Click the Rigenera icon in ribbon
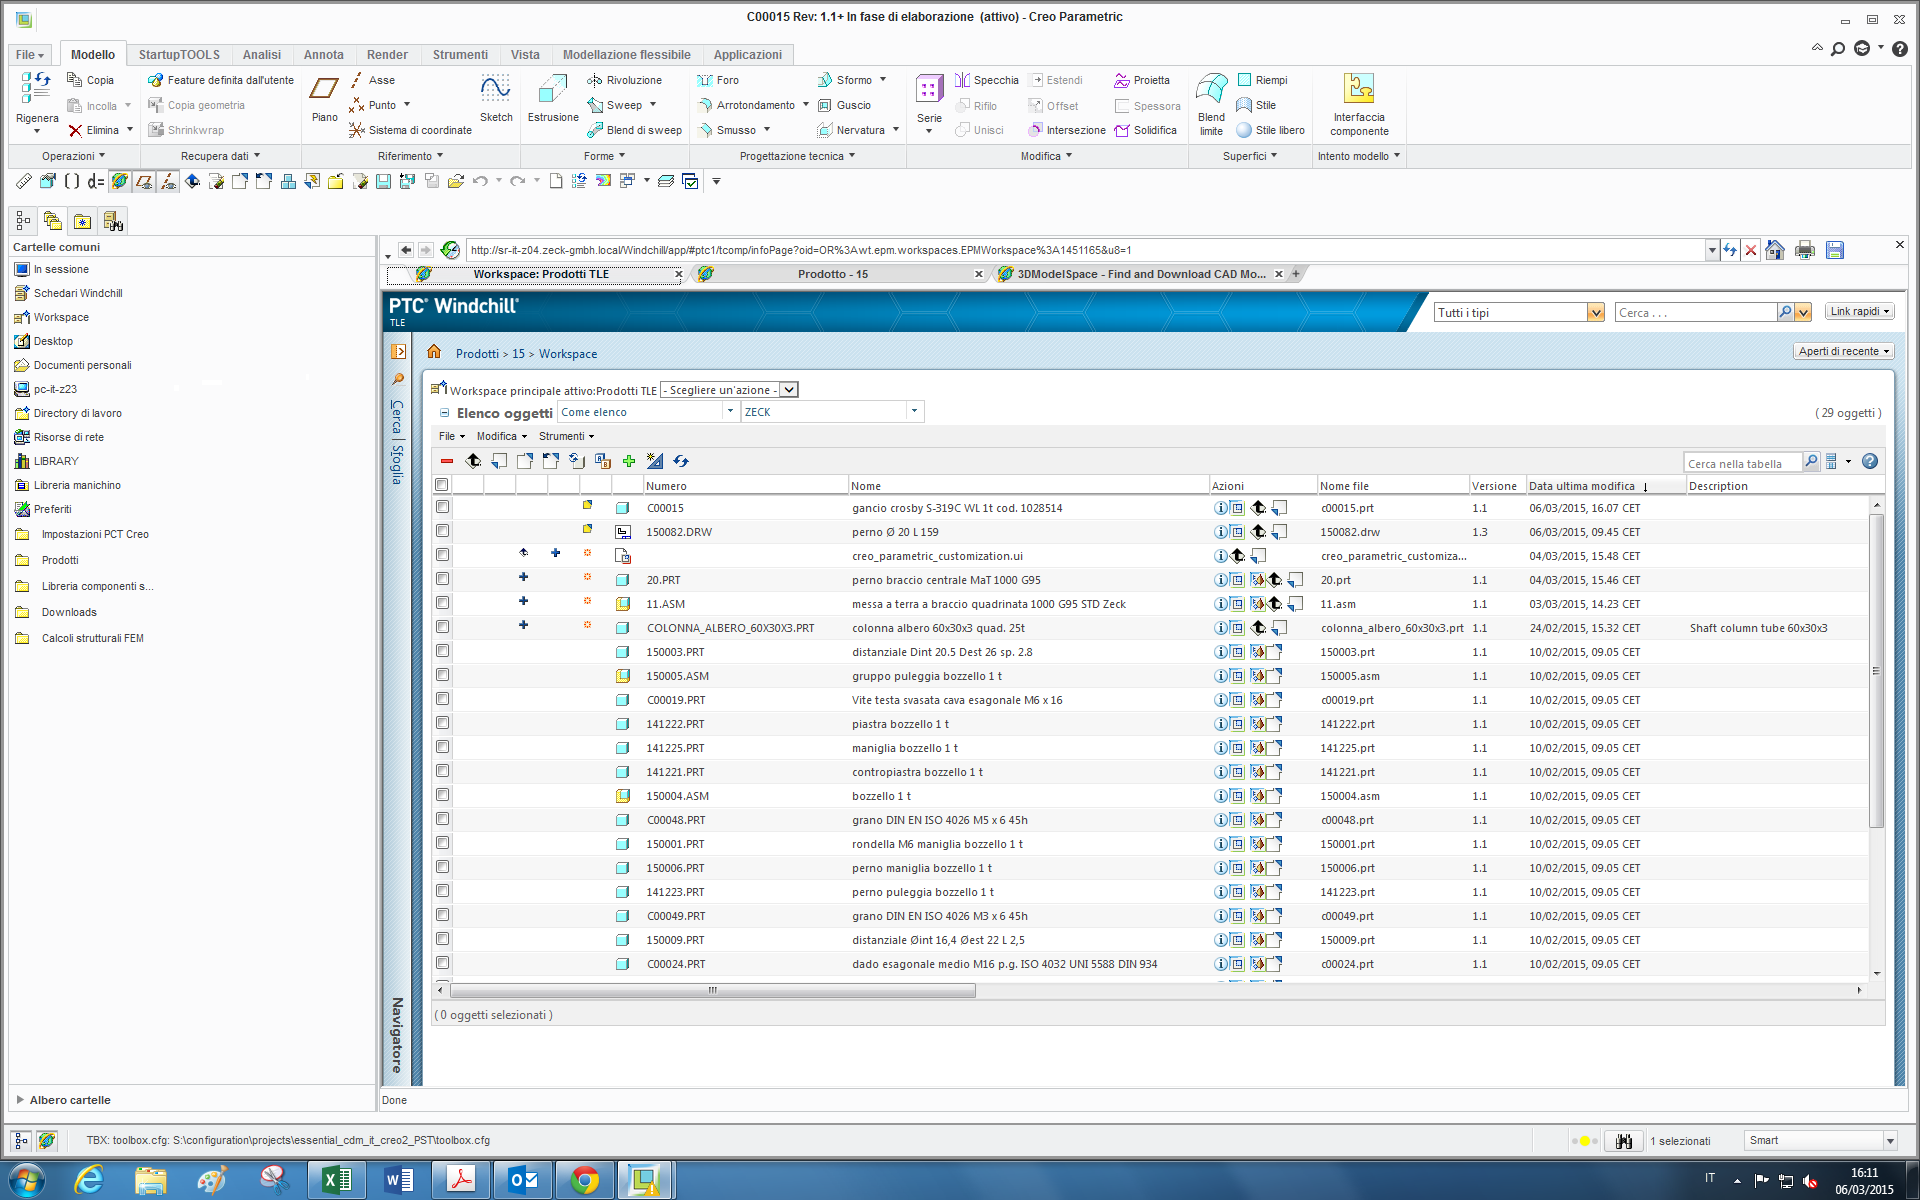Viewport: 1920px width, 1200px height. [36, 91]
